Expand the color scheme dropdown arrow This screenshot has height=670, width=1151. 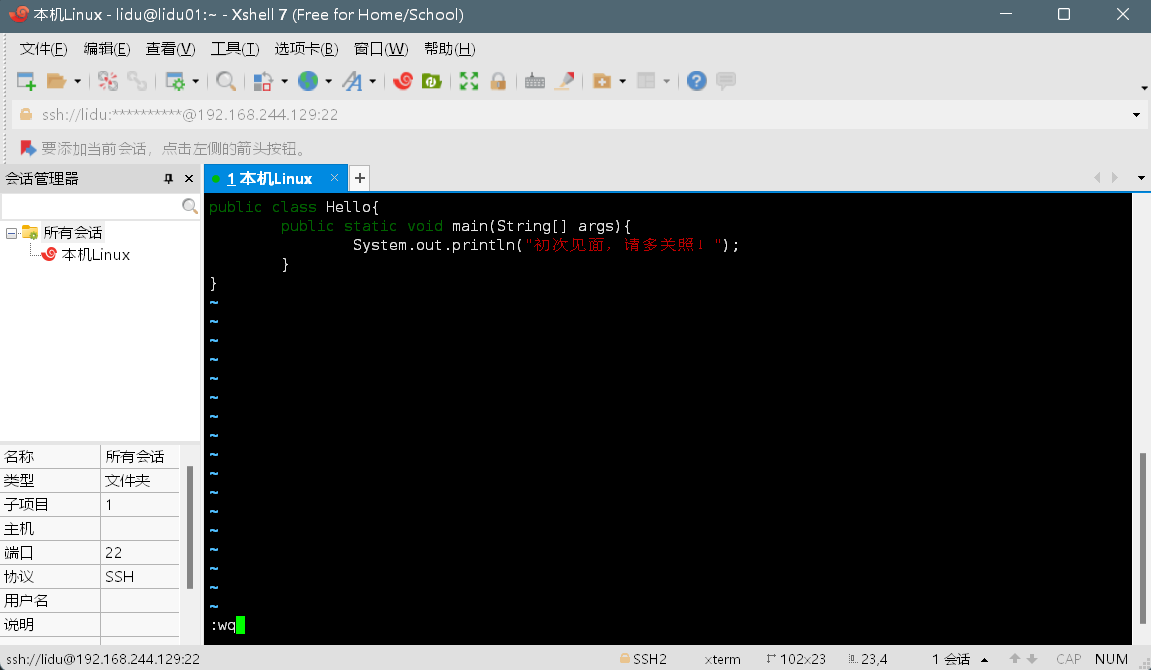tap(284, 81)
